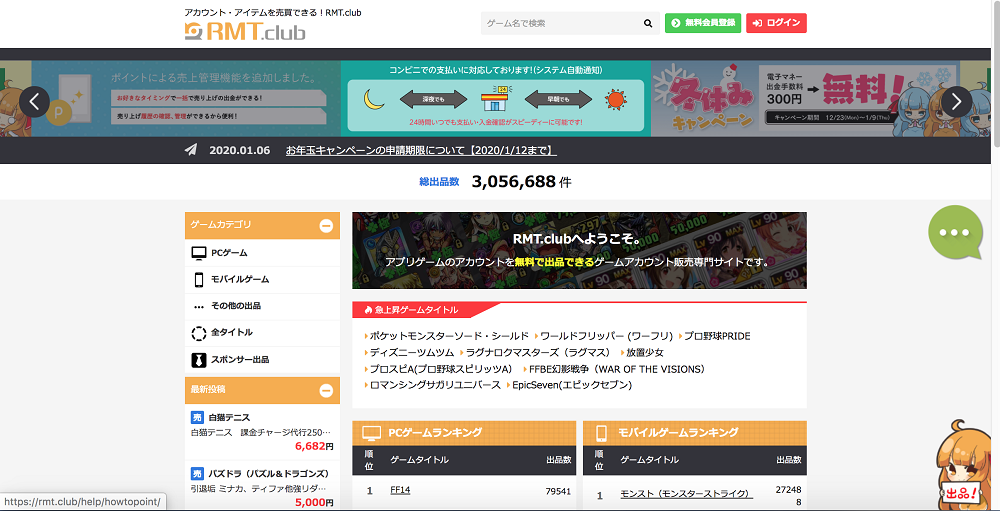1000x511 pixels.
Task: Click the 5,000円 price
Action: coord(314,502)
